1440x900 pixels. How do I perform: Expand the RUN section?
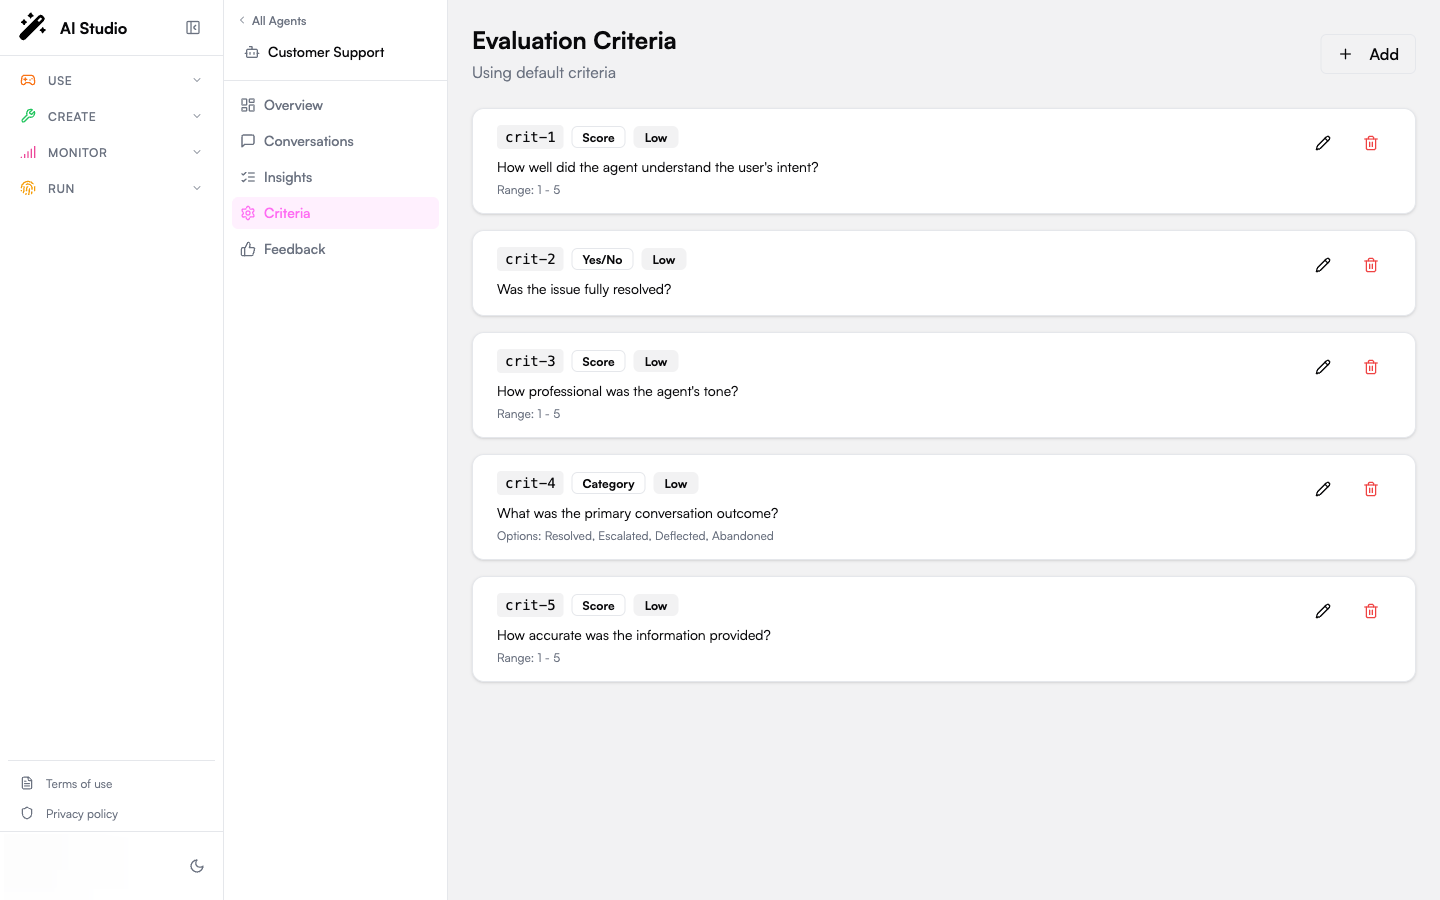[112, 188]
